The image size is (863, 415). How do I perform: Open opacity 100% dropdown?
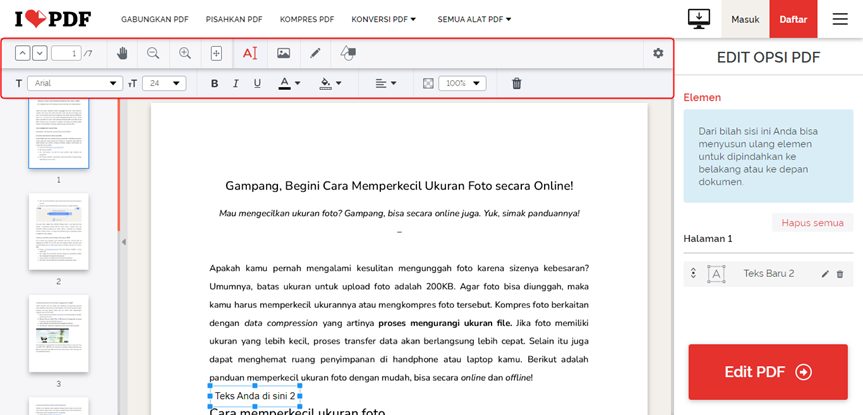pyautogui.click(x=462, y=84)
